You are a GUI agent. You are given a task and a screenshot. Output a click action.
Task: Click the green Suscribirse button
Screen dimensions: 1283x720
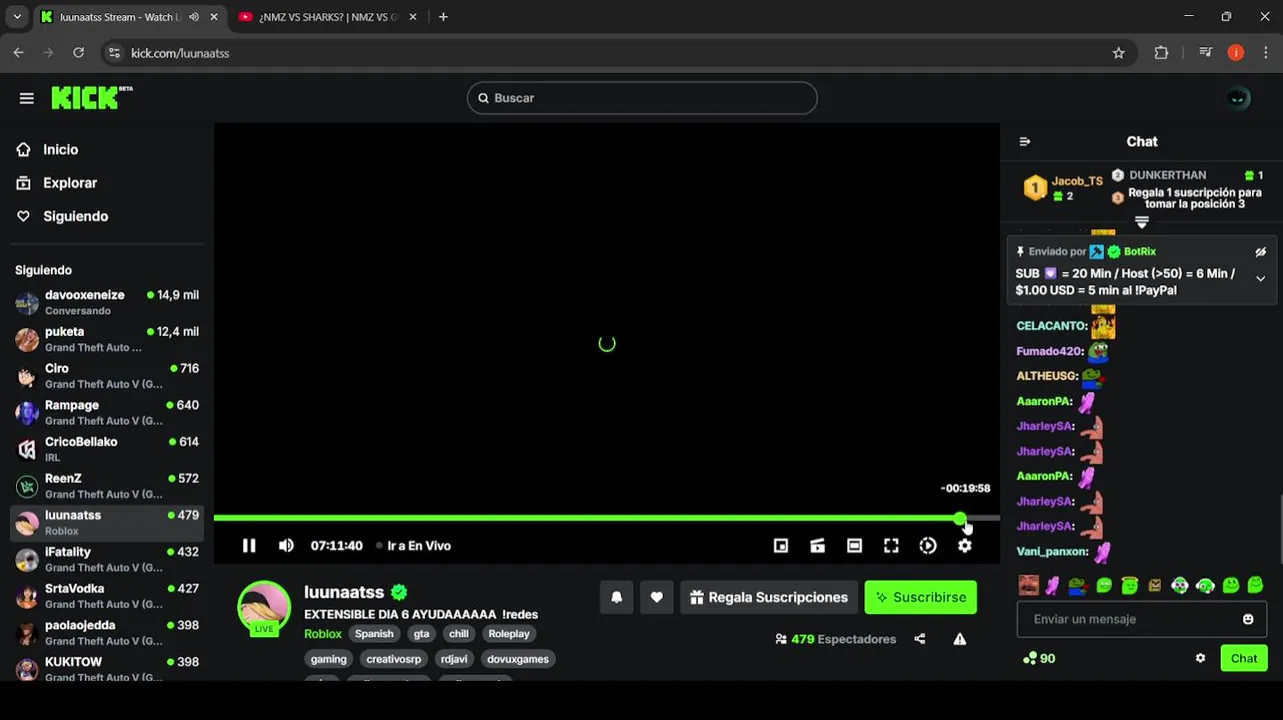[921, 597]
